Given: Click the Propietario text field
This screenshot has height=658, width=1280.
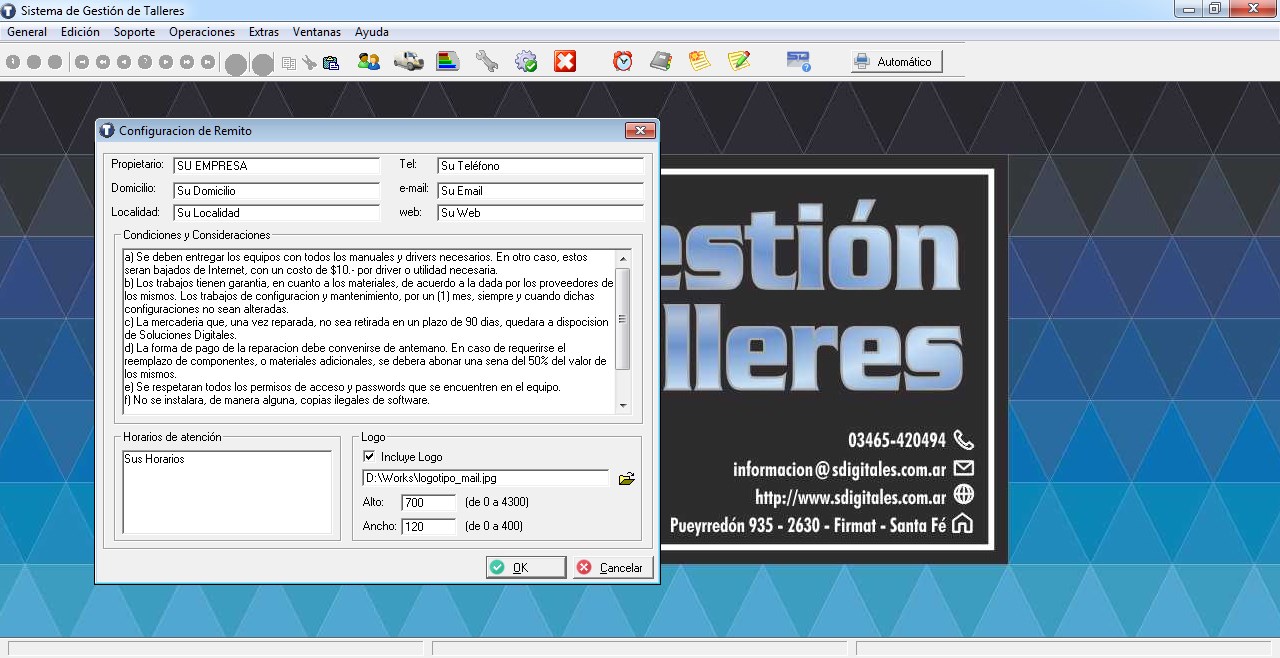Looking at the screenshot, I should click(276, 166).
